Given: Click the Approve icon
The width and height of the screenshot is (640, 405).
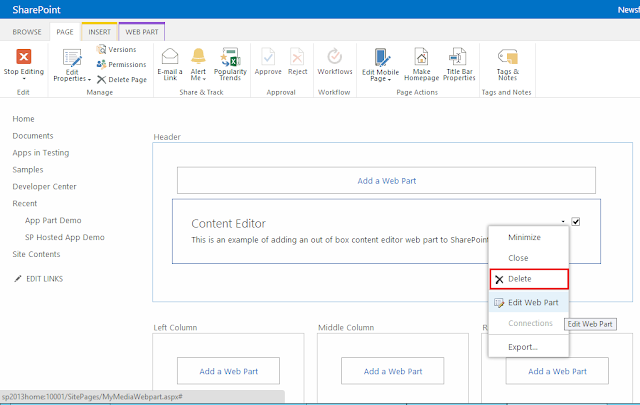Looking at the screenshot, I should coord(268,56).
